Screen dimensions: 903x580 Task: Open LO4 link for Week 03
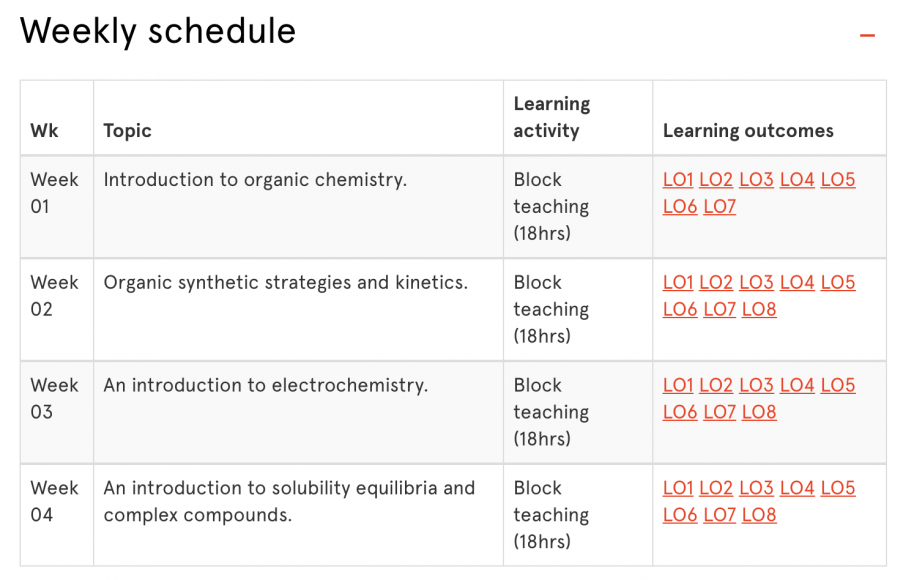click(797, 385)
